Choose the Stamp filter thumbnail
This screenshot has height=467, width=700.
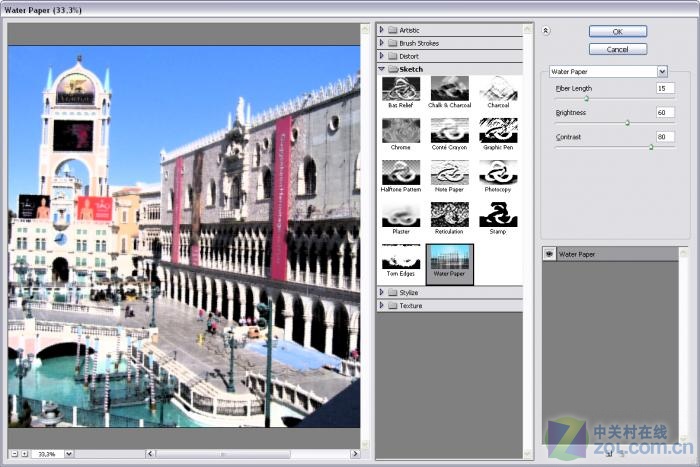[x=498, y=215]
